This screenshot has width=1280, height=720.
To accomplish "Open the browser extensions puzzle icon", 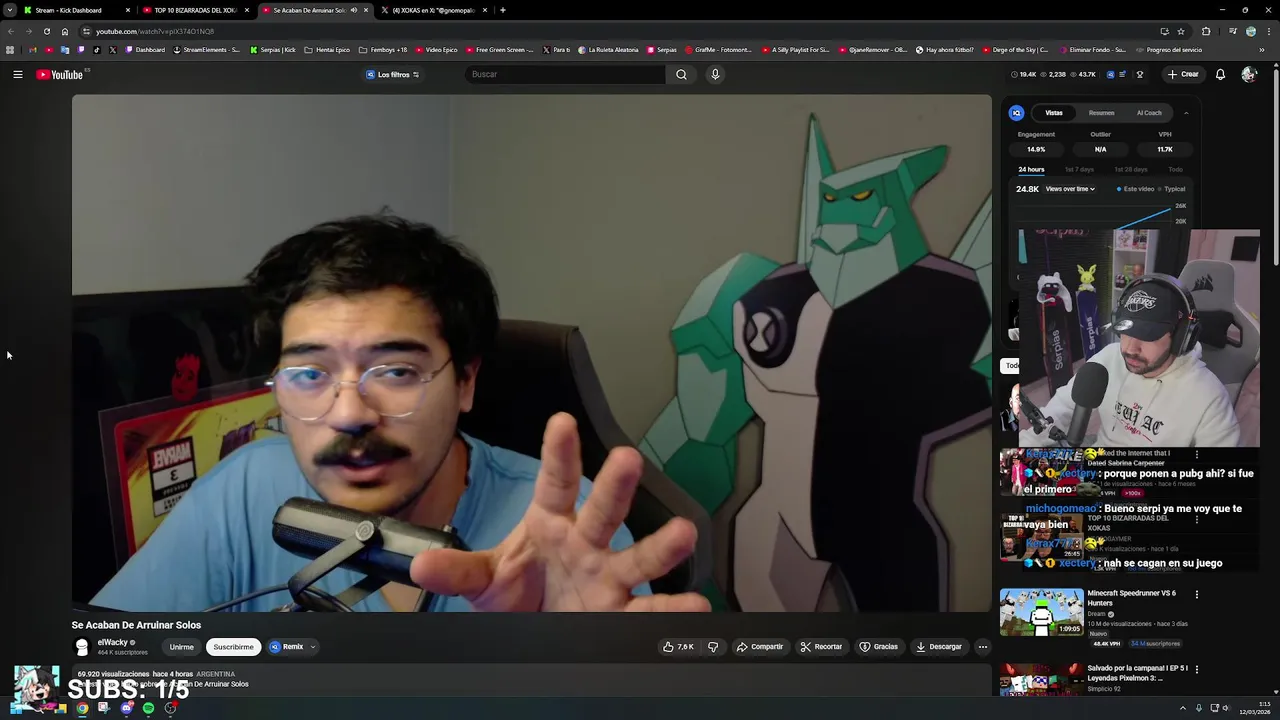I will click(1206, 31).
